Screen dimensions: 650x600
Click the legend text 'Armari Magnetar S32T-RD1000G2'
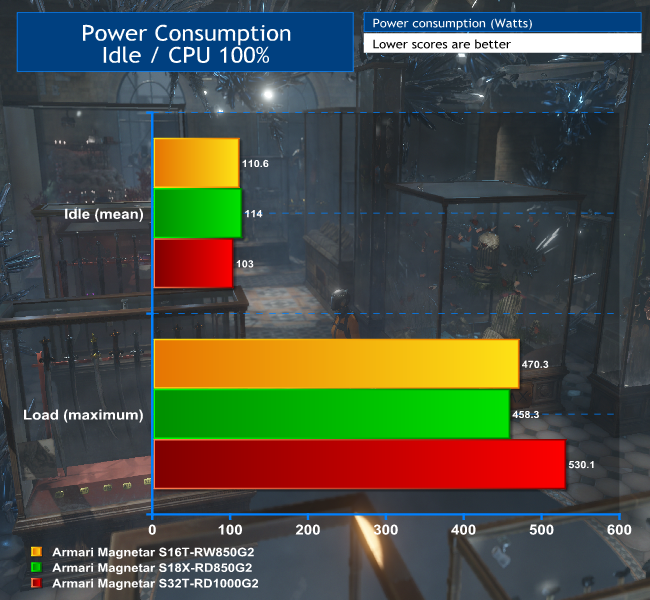(x=155, y=583)
